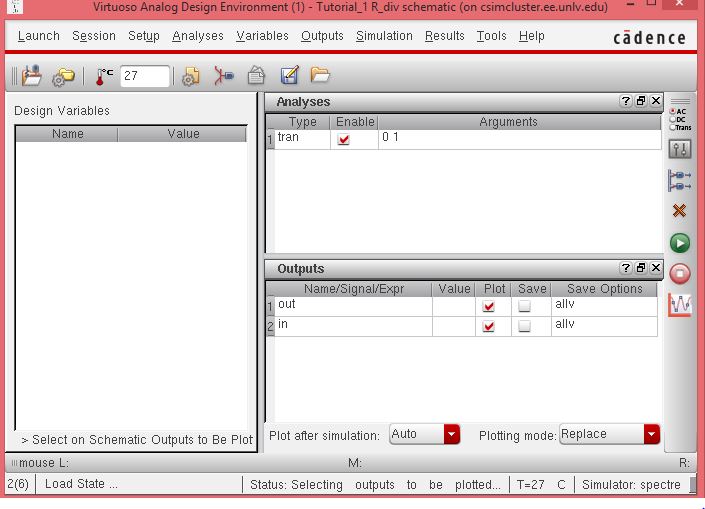The height and width of the screenshot is (509, 705).
Task: Click the orange X delete icon
Action: pyautogui.click(x=680, y=211)
